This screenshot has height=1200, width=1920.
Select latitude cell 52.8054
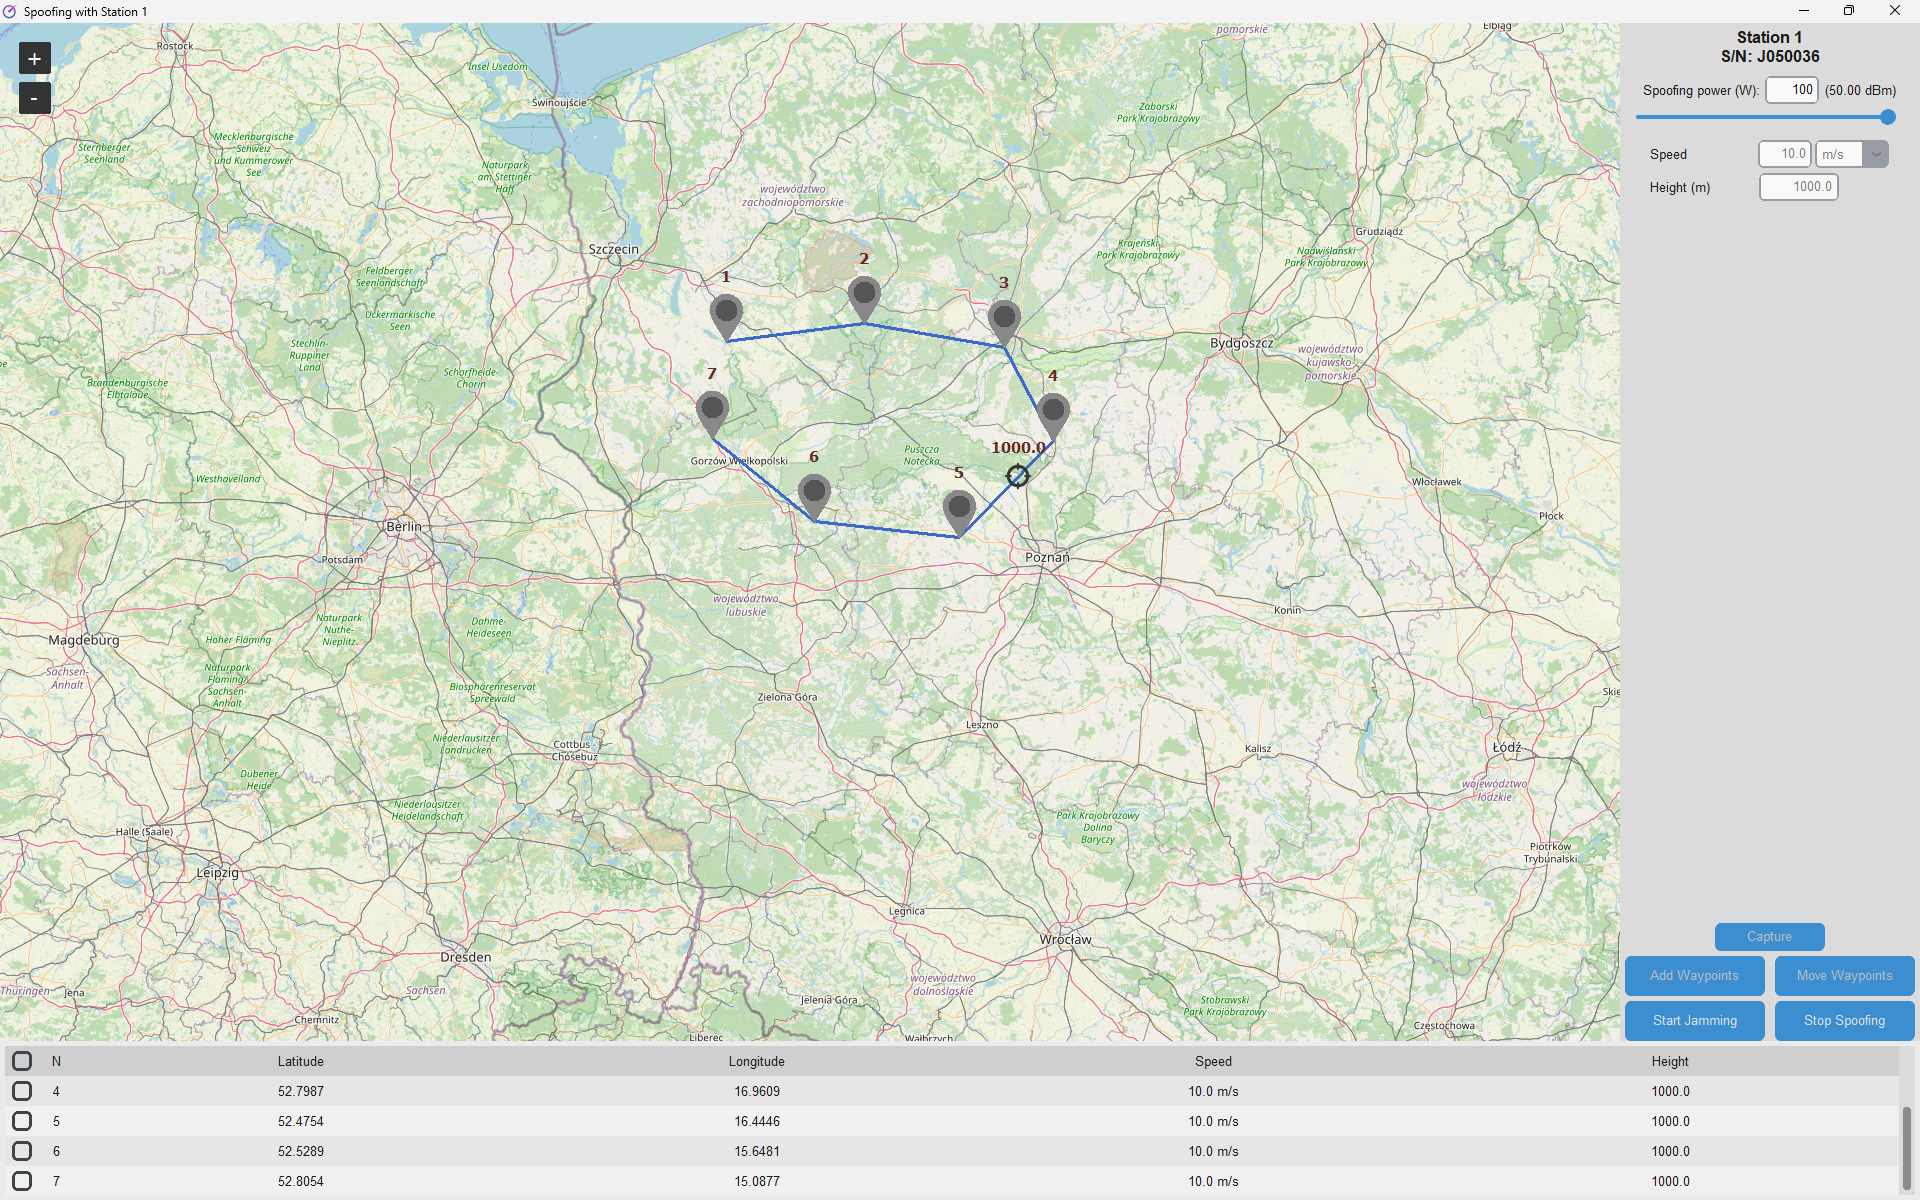click(301, 1181)
